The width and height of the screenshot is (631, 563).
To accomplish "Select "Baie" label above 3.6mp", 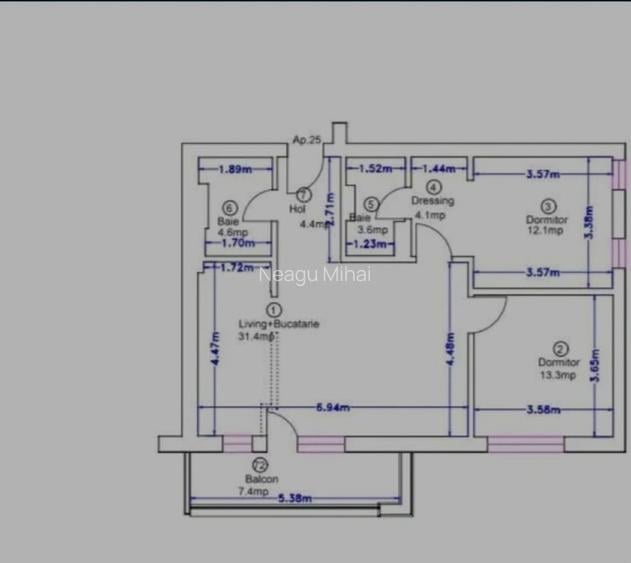I will (x=360, y=218).
